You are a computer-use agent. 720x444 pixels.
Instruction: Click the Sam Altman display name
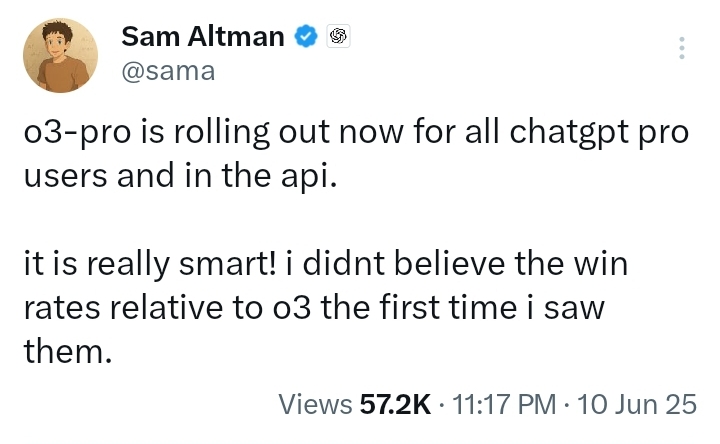click(203, 37)
